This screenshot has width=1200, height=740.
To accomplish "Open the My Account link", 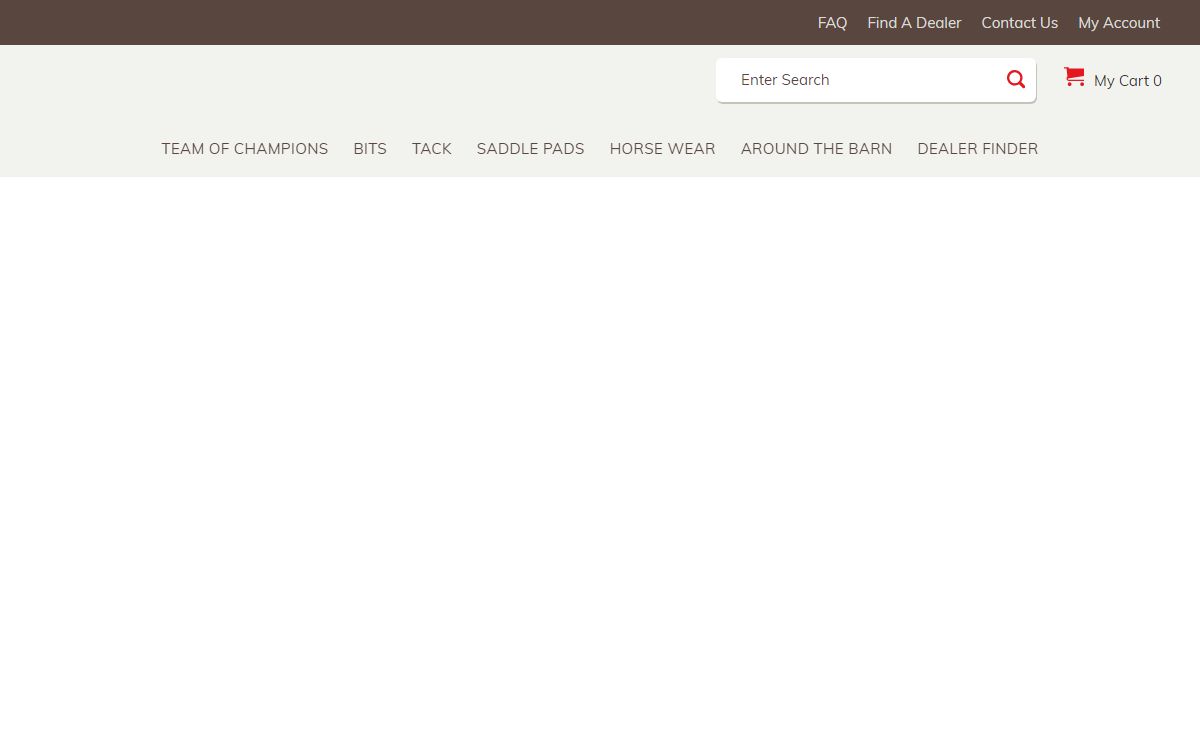I will pos(1119,22).
